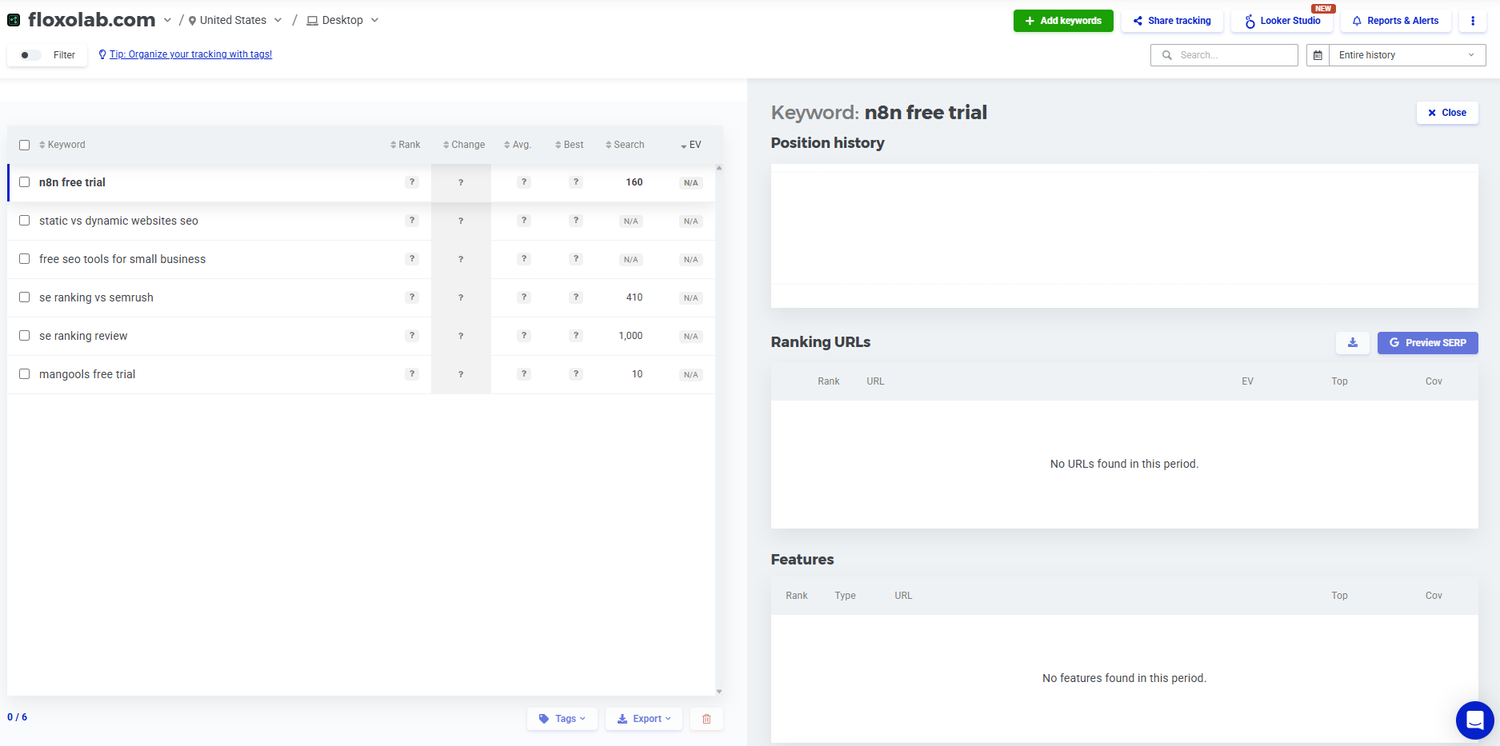Click the EV N/A badge for mangools free trial
The image size is (1500, 746).
pos(691,375)
